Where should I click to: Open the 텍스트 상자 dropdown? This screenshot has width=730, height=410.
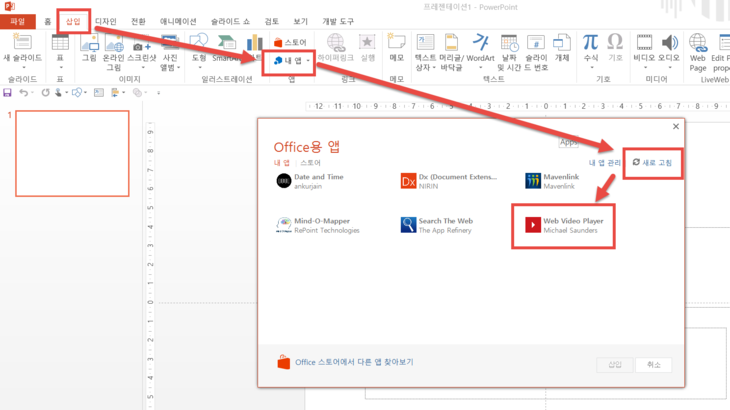click(x=425, y=63)
